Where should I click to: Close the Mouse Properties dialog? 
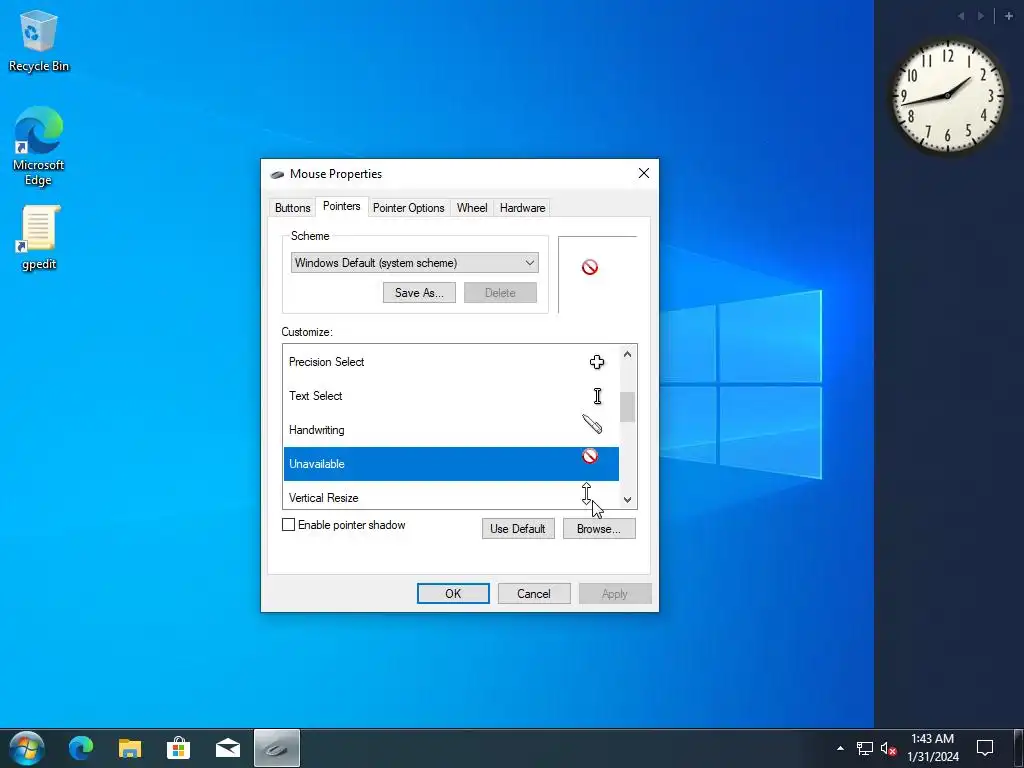coord(643,173)
